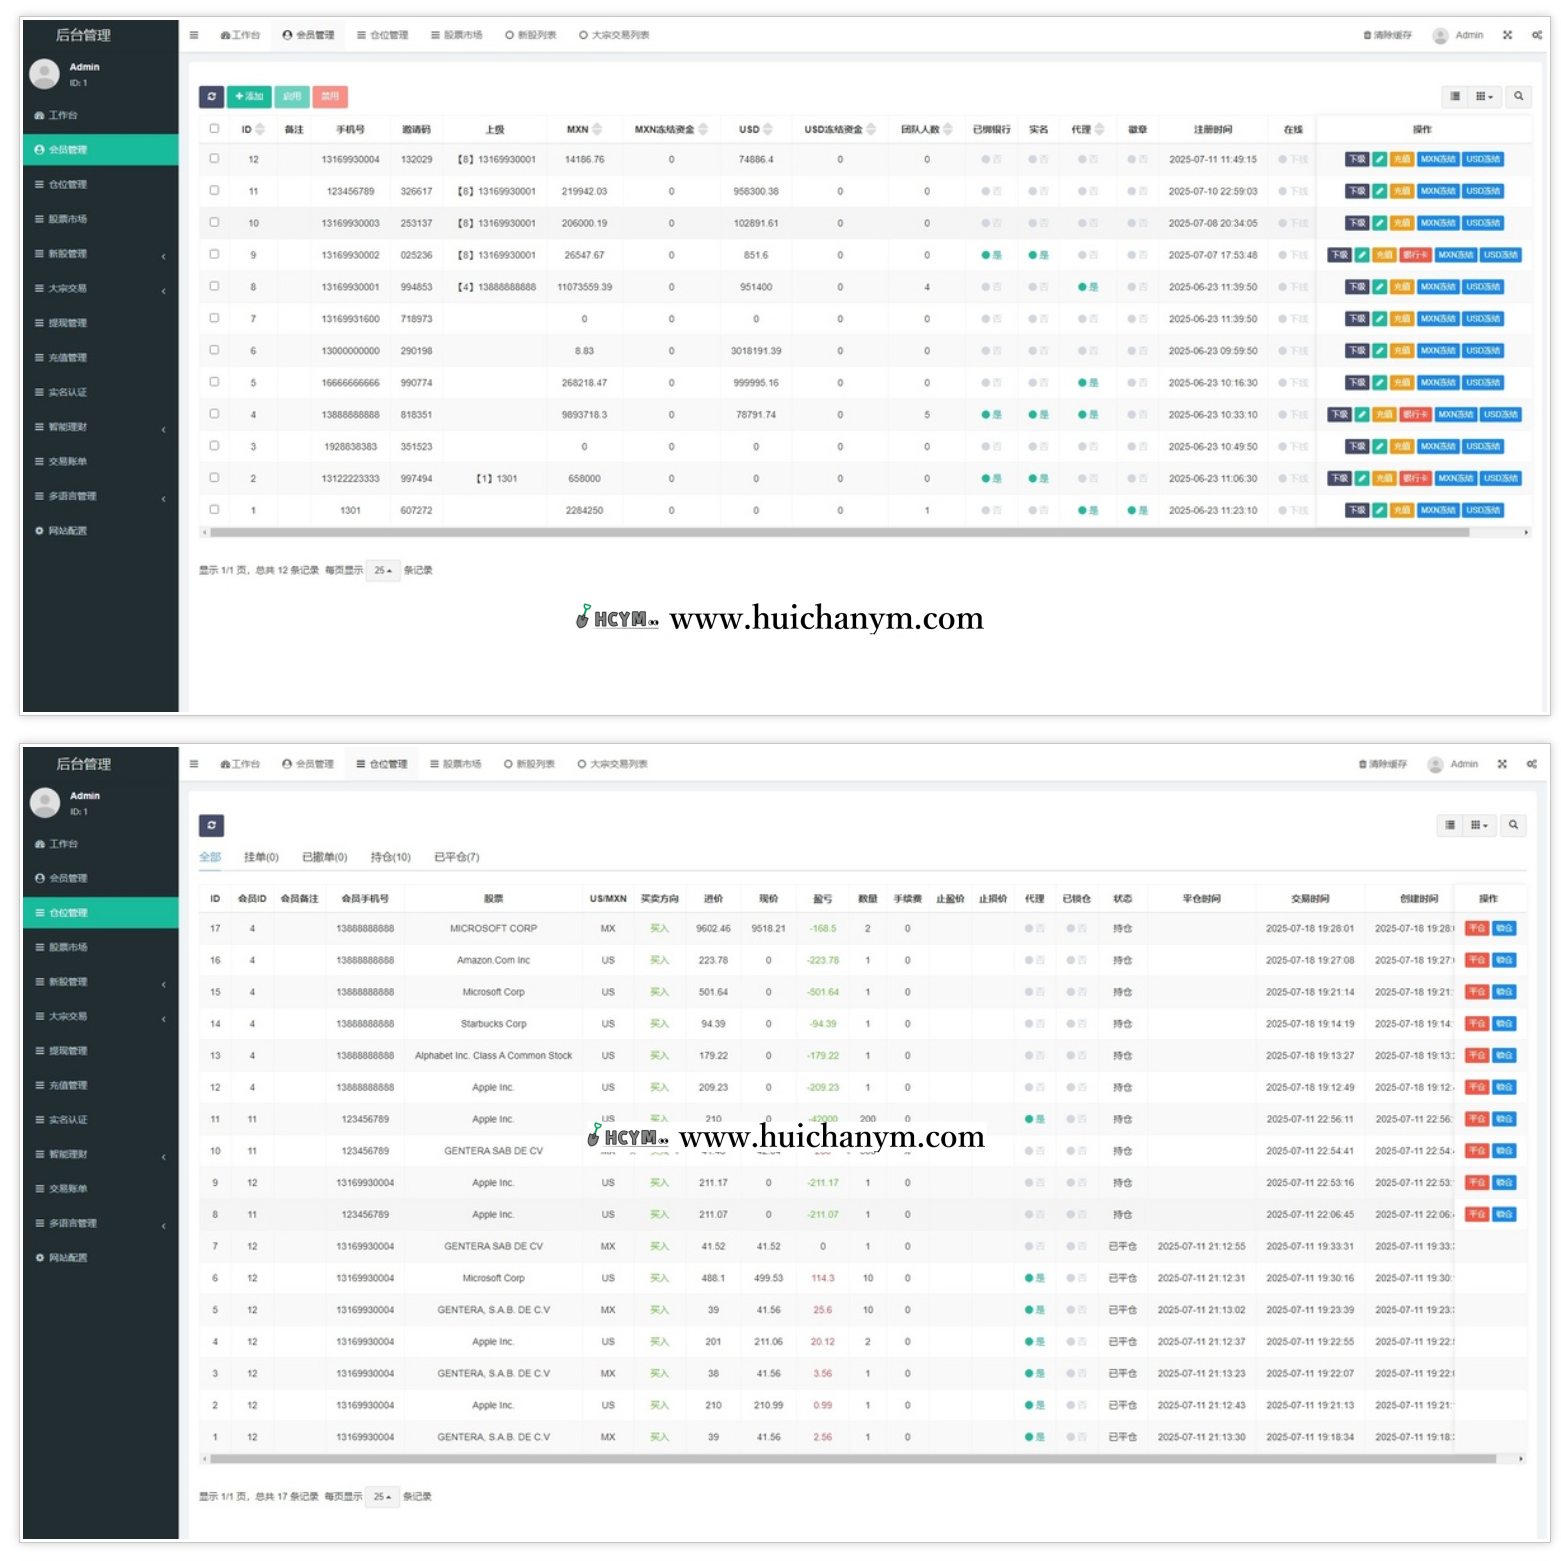Screen dimensions: 1561x1561
Task: Click the refresh icon above the positions table
Action: point(211,825)
